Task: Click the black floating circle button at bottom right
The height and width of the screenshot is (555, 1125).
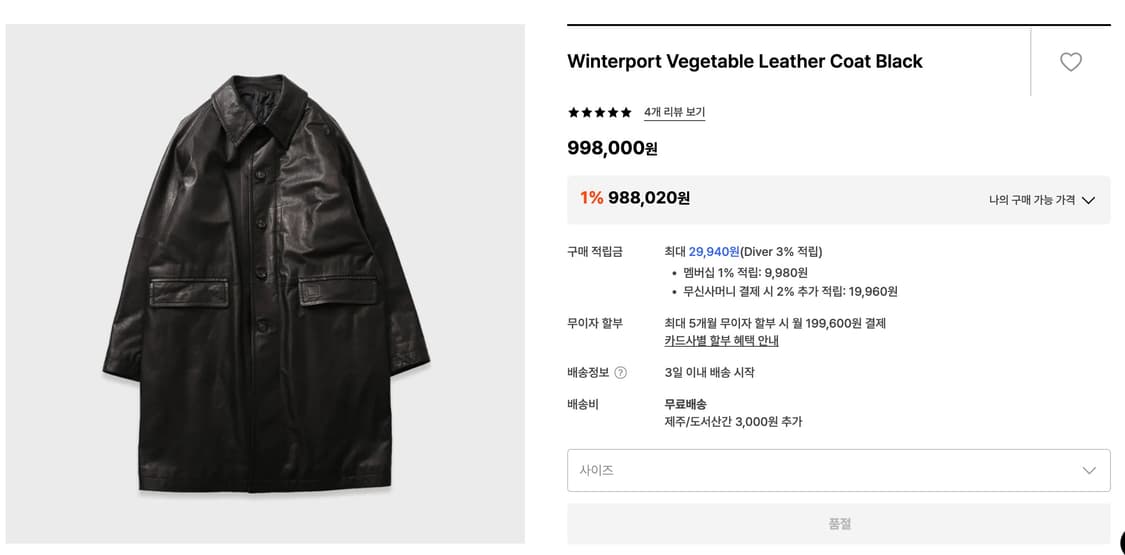Action: tap(1121, 541)
